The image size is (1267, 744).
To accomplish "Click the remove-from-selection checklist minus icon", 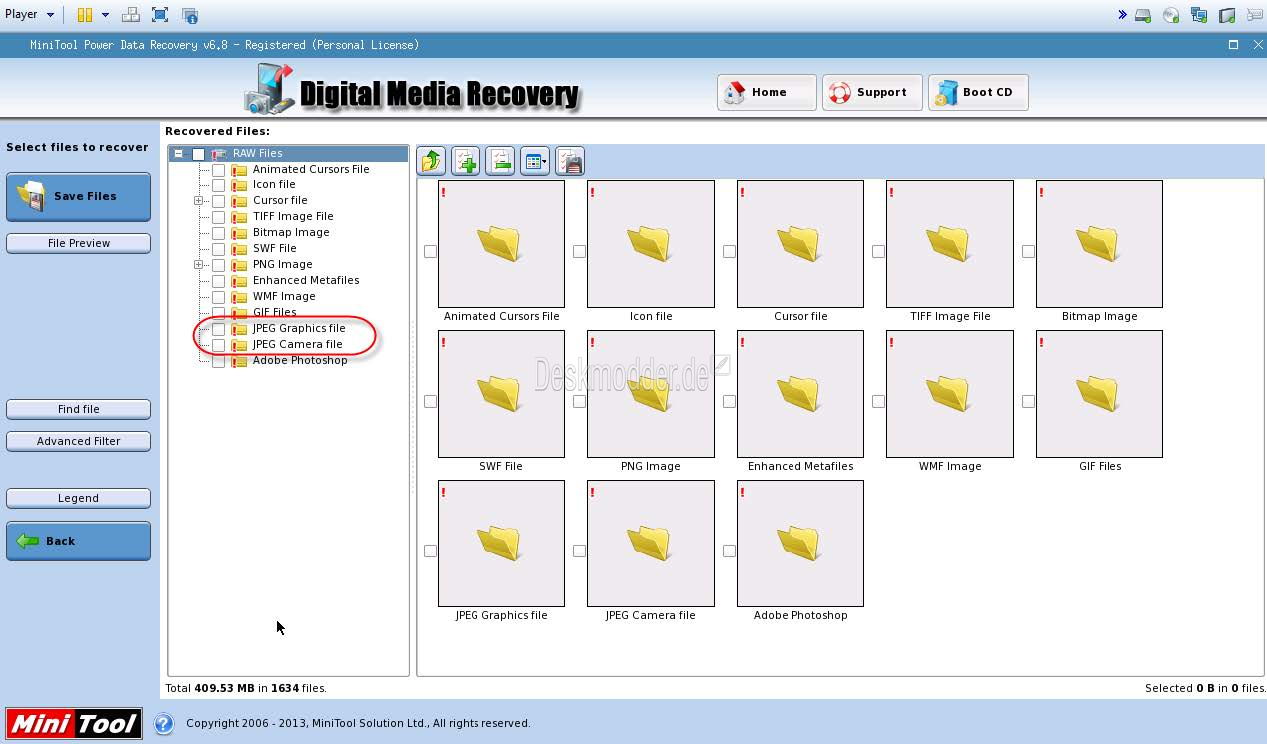I will 501,161.
